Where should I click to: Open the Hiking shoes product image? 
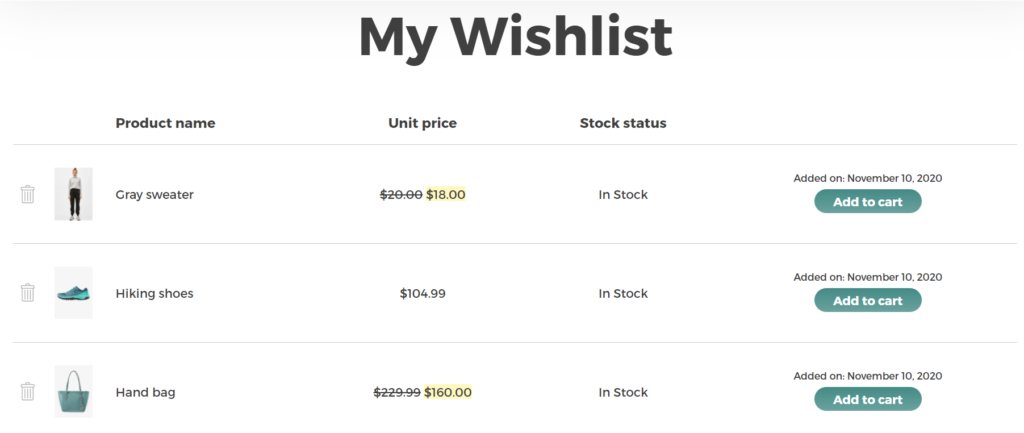click(73, 293)
